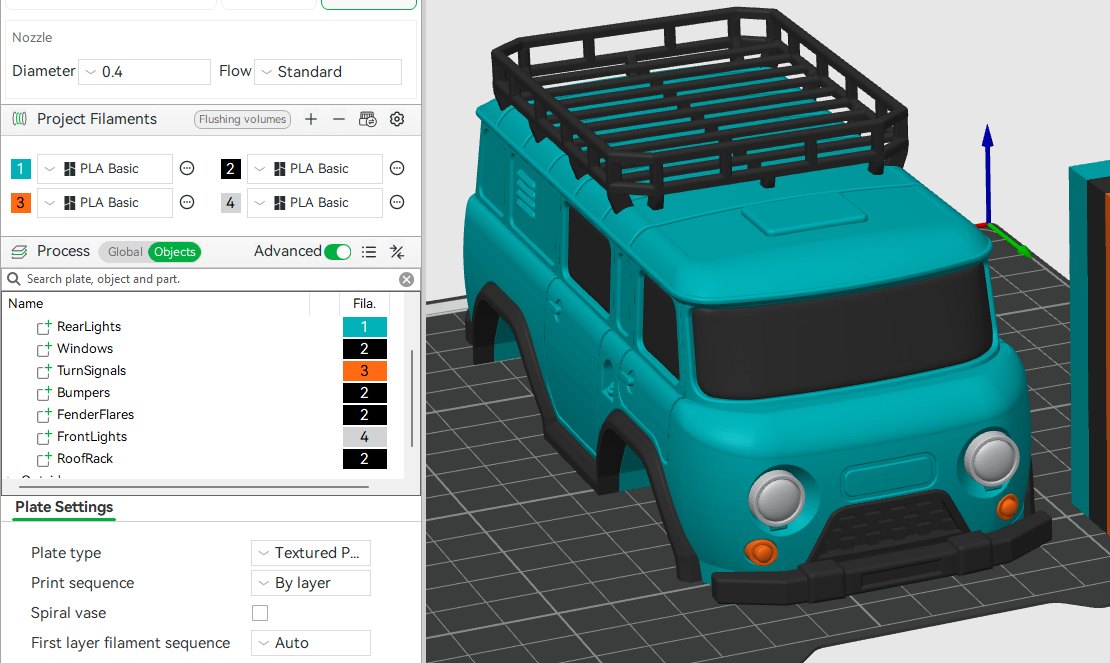Open AMS filament sync icon
The height and width of the screenshot is (663, 1110).
click(368, 119)
